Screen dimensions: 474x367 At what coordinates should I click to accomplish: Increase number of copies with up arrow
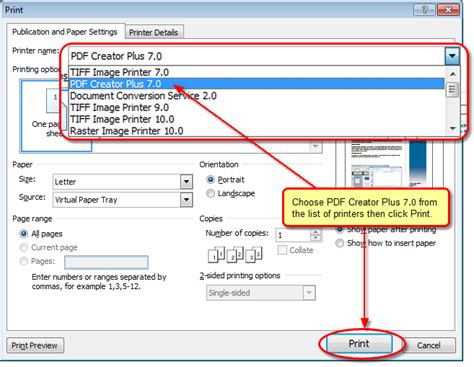[x=315, y=231]
